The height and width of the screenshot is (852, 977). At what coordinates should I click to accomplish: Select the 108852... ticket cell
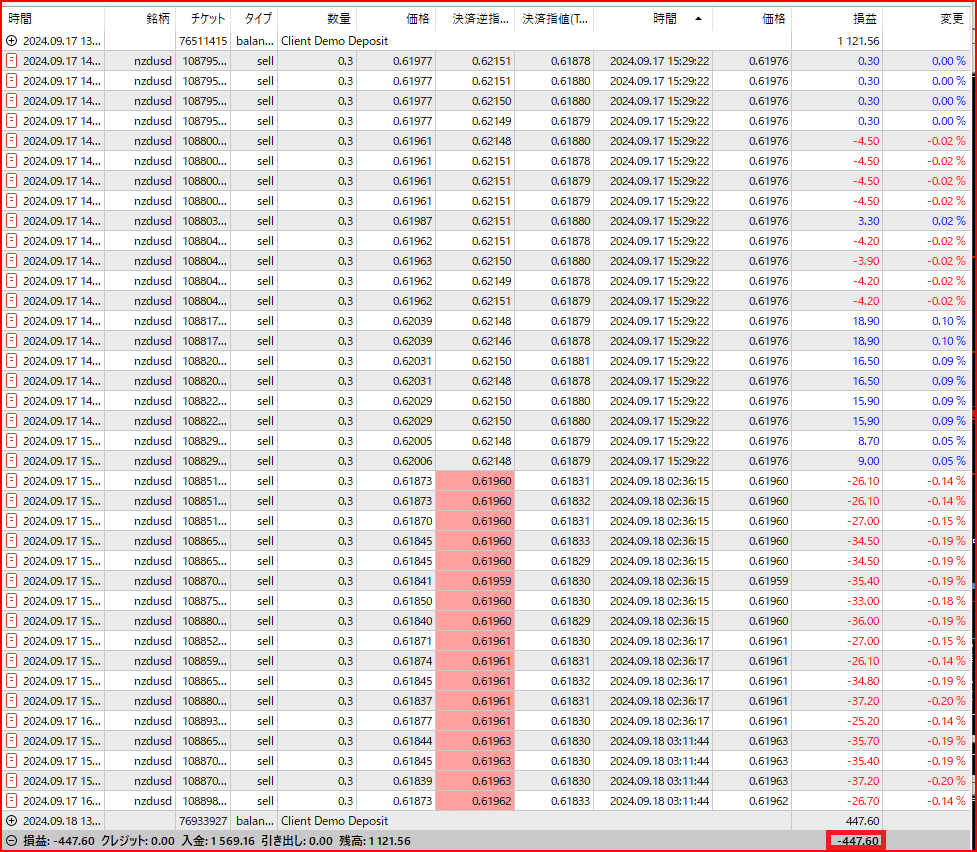click(203, 641)
